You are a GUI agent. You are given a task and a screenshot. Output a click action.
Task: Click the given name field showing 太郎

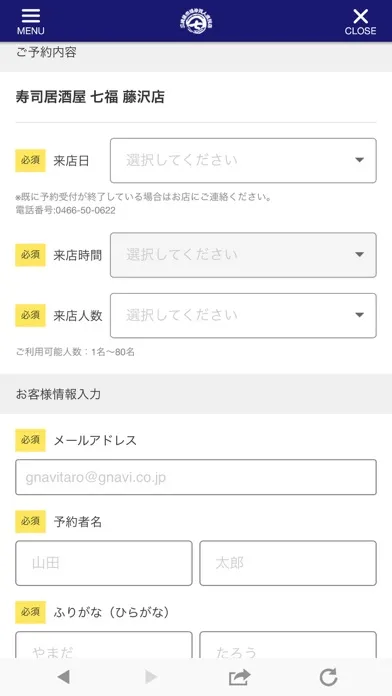click(288, 563)
